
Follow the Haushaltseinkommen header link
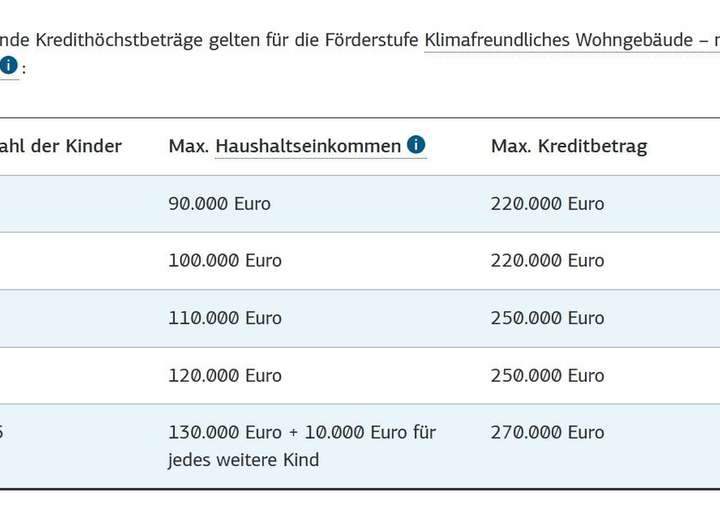tap(308, 147)
